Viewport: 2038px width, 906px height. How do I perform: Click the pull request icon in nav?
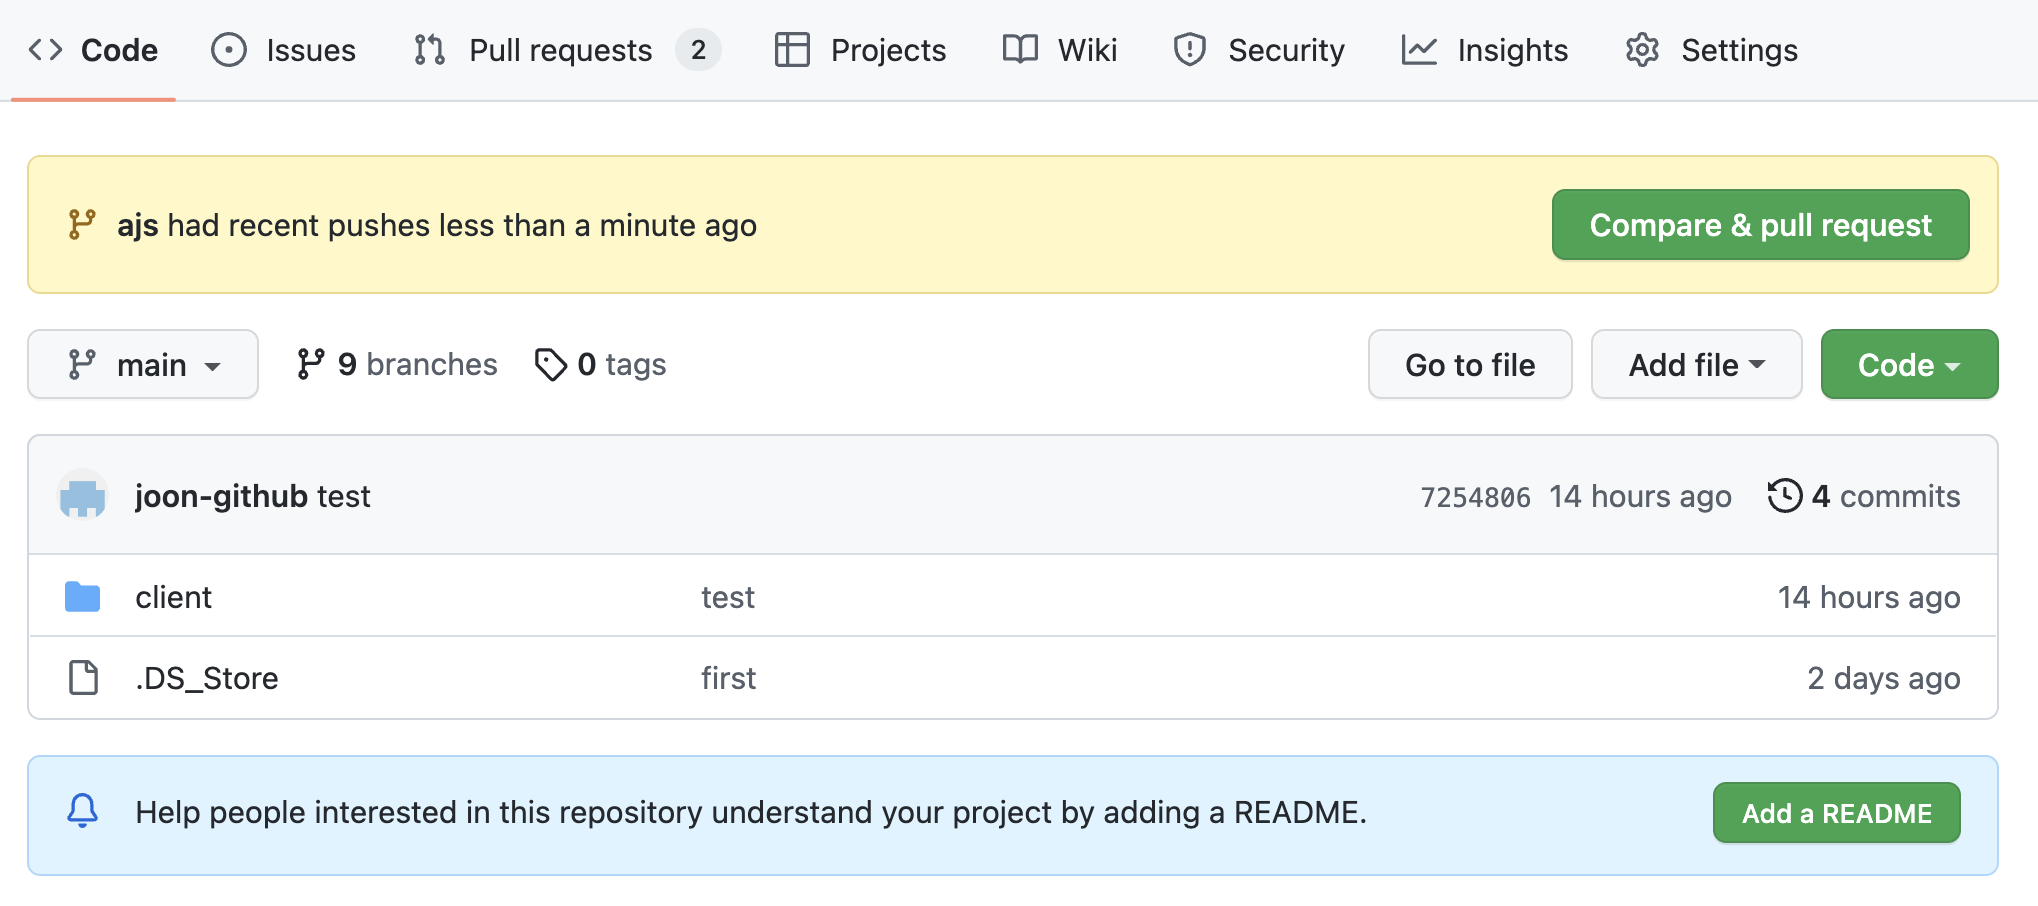click(430, 50)
